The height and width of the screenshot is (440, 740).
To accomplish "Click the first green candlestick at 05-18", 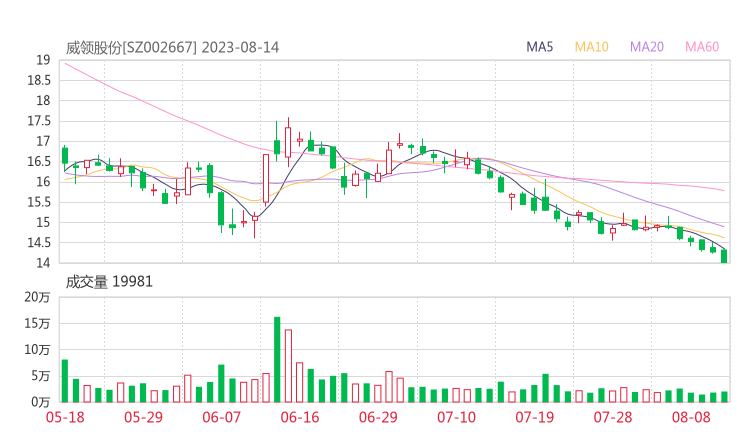I will click(x=65, y=156).
